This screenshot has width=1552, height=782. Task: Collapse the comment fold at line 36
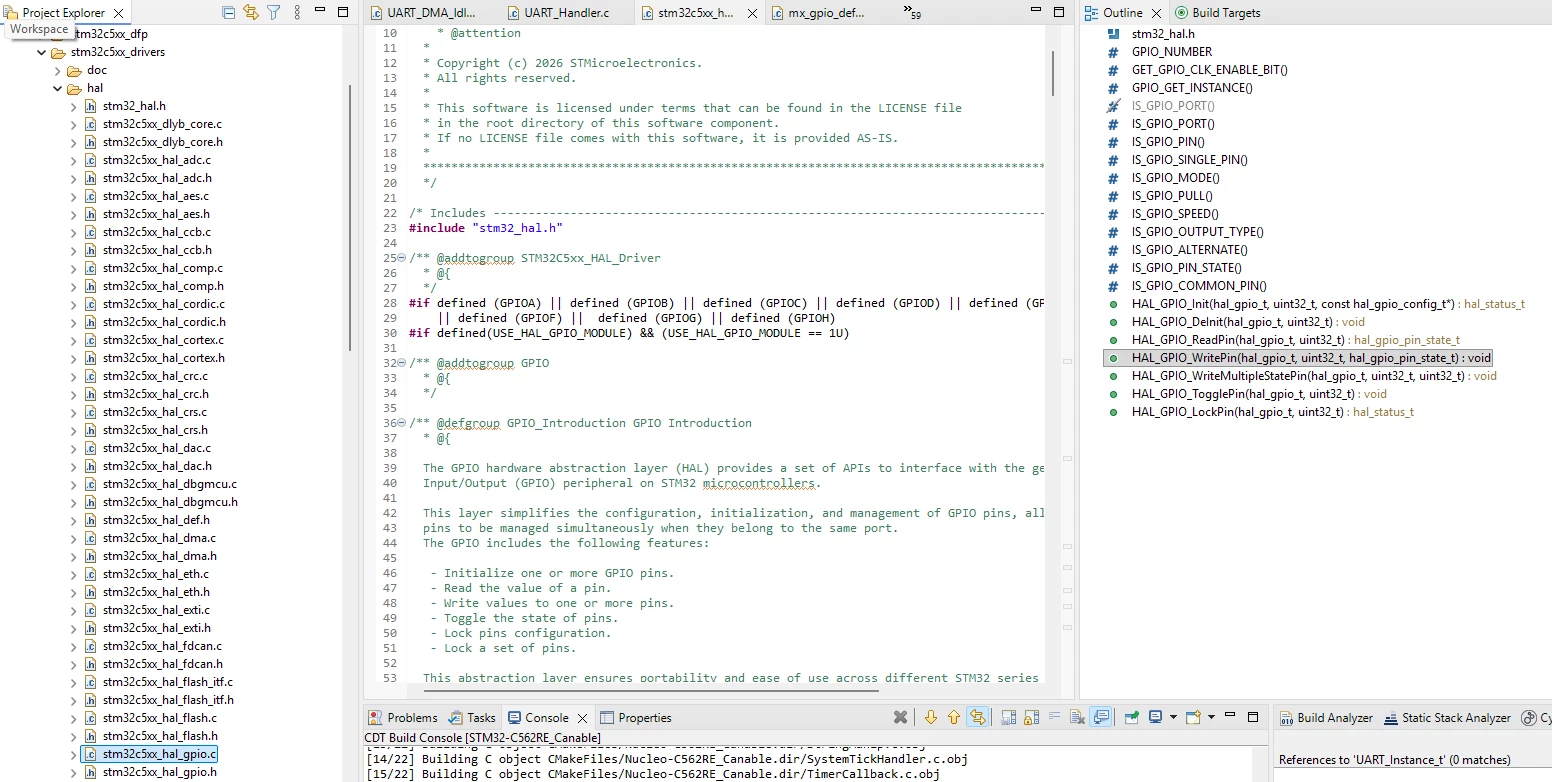tap(401, 423)
